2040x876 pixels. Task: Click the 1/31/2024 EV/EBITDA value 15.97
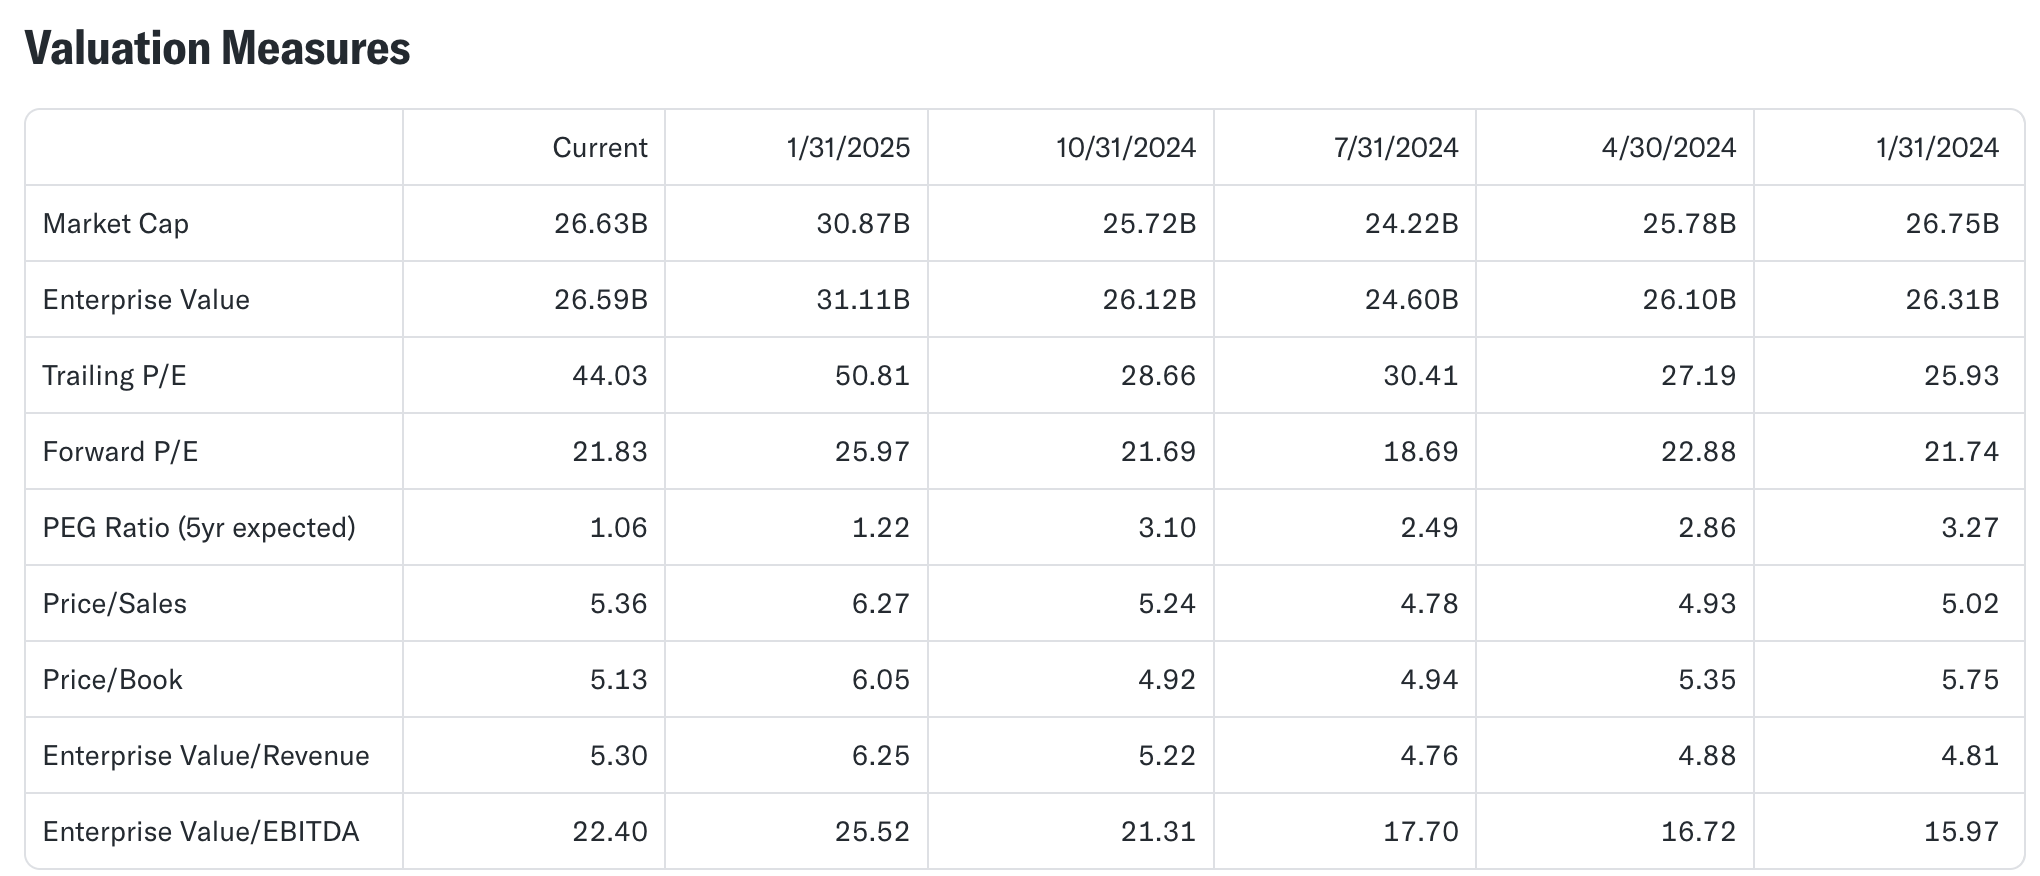point(1961,832)
